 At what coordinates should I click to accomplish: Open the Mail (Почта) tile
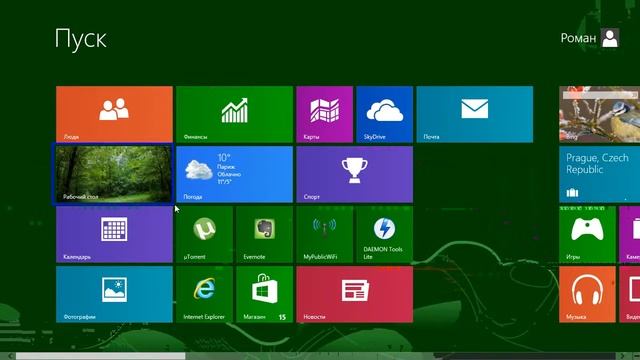(475, 114)
